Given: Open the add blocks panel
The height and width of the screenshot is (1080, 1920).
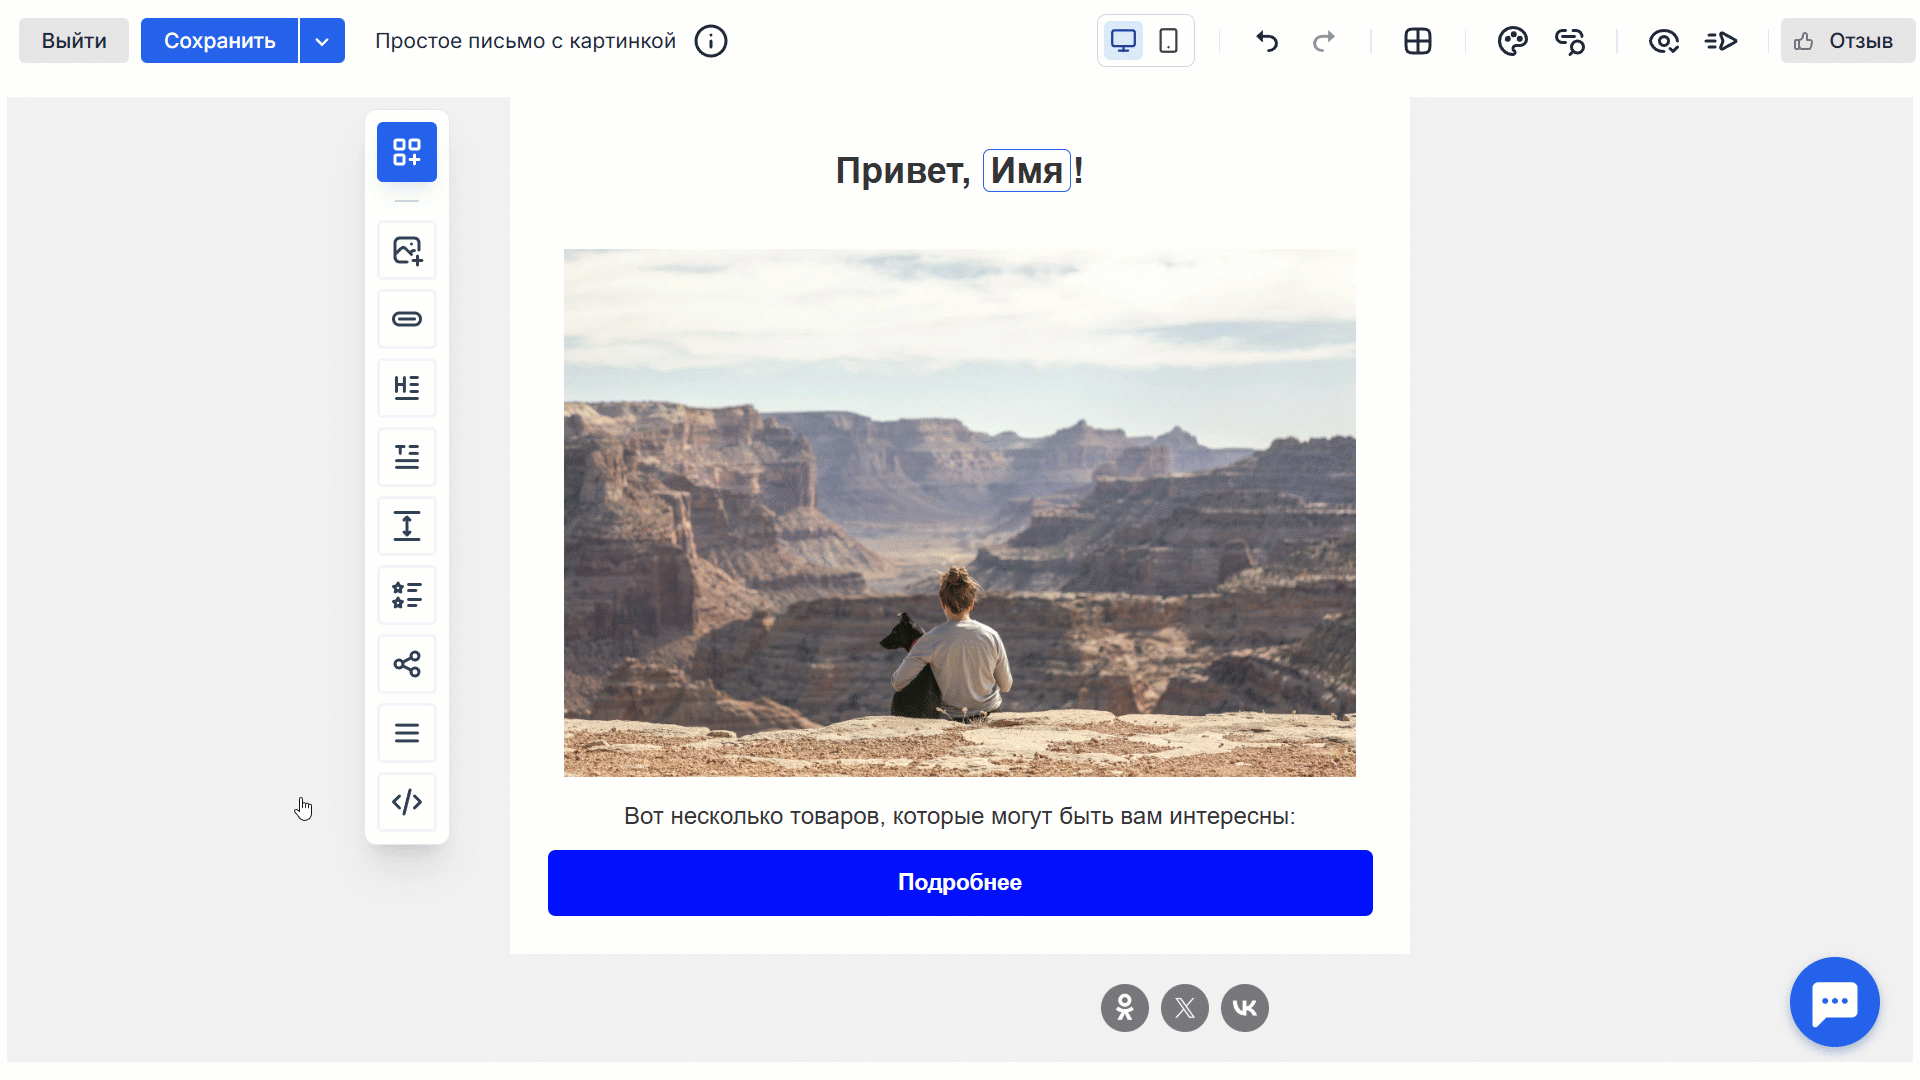Looking at the screenshot, I should tap(406, 152).
